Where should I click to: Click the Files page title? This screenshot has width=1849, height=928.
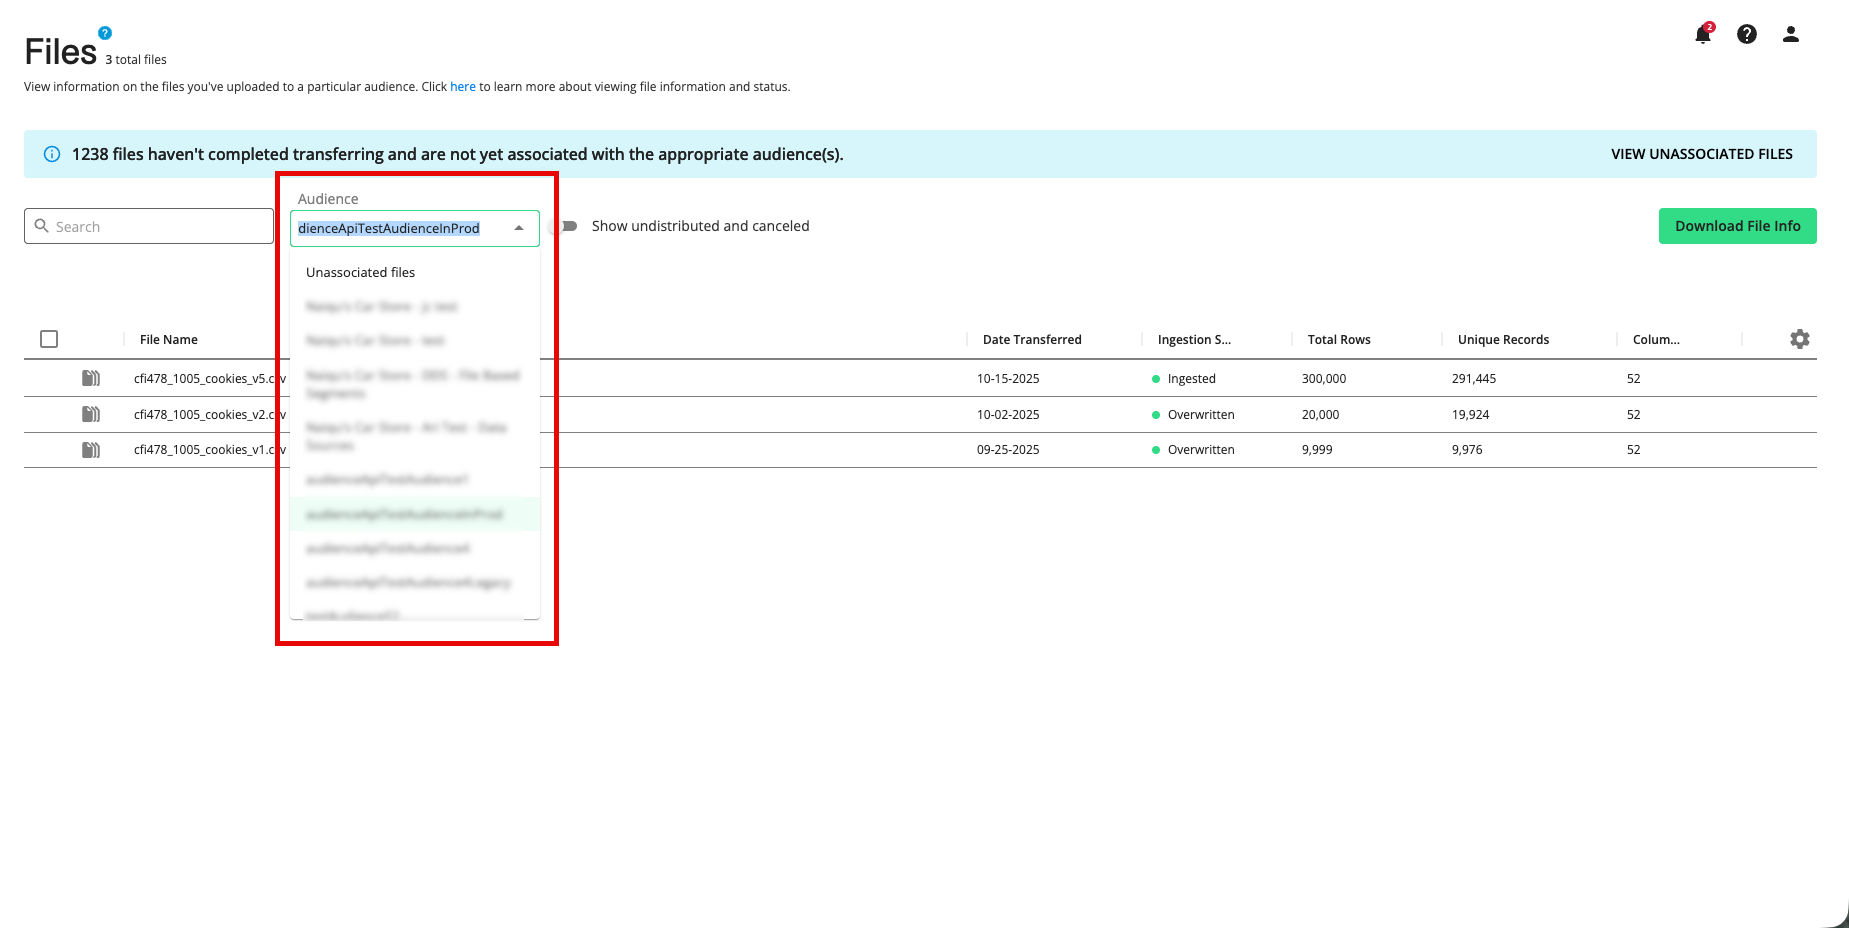61,52
